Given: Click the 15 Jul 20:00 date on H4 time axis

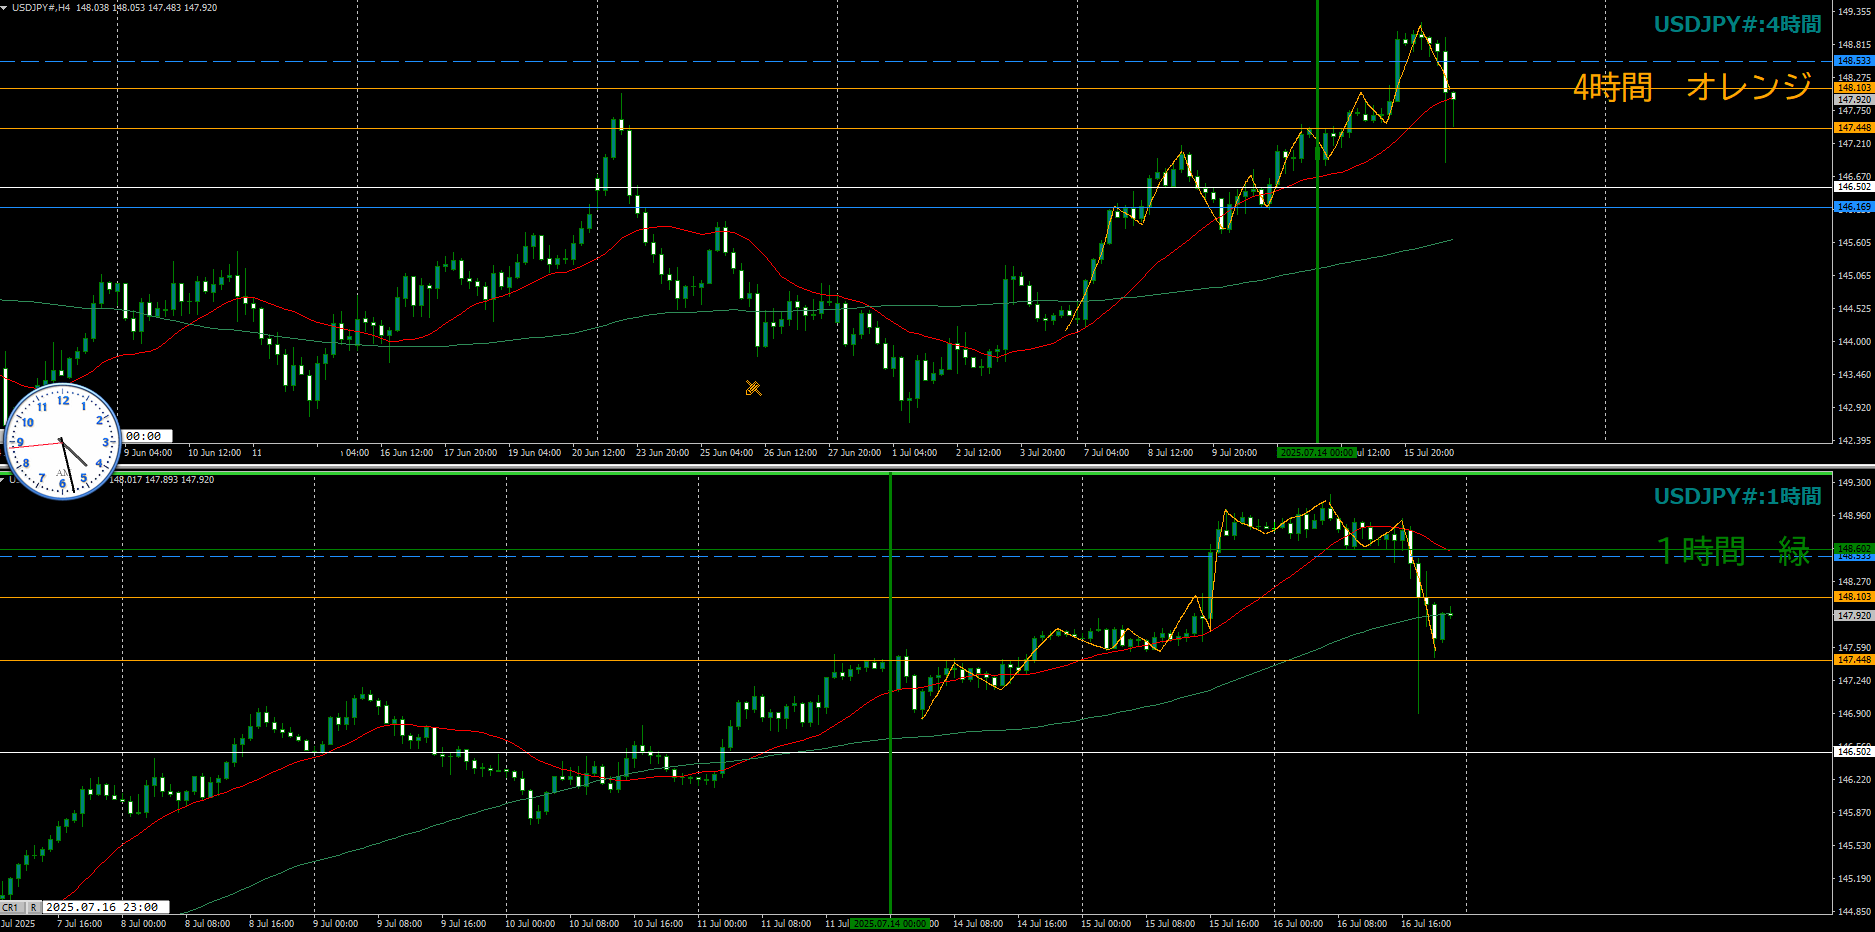Looking at the screenshot, I should pyautogui.click(x=1428, y=453).
